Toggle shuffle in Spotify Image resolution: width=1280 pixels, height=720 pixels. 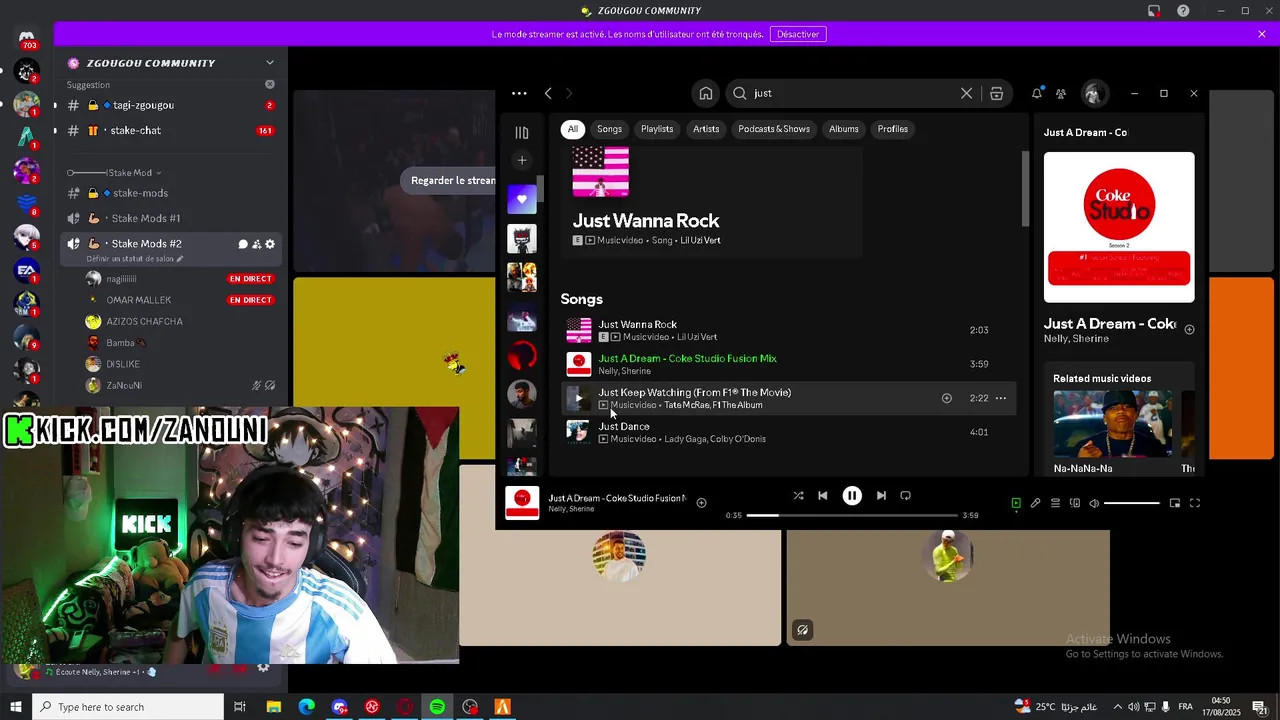click(798, 495)
